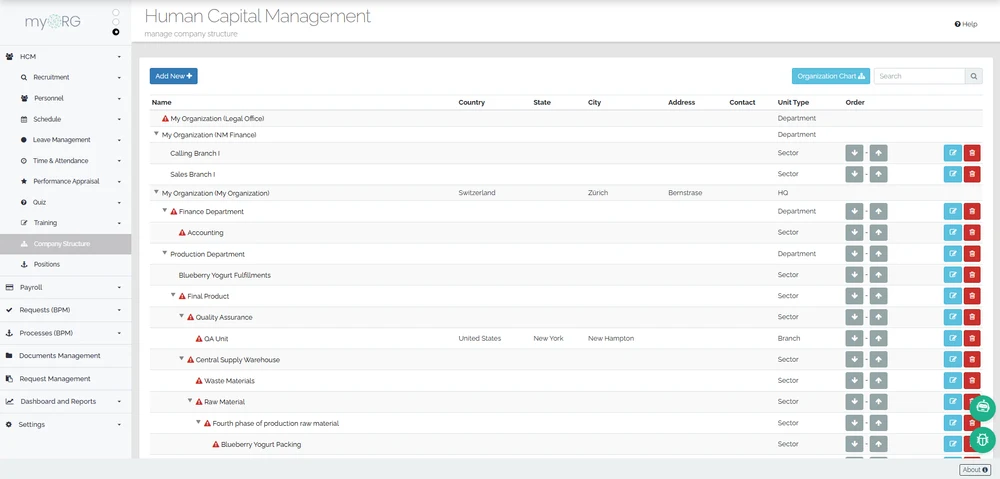Click the Unit Type column header
This screenshot has width=1000, height=479.
click(x=793, y=102)
